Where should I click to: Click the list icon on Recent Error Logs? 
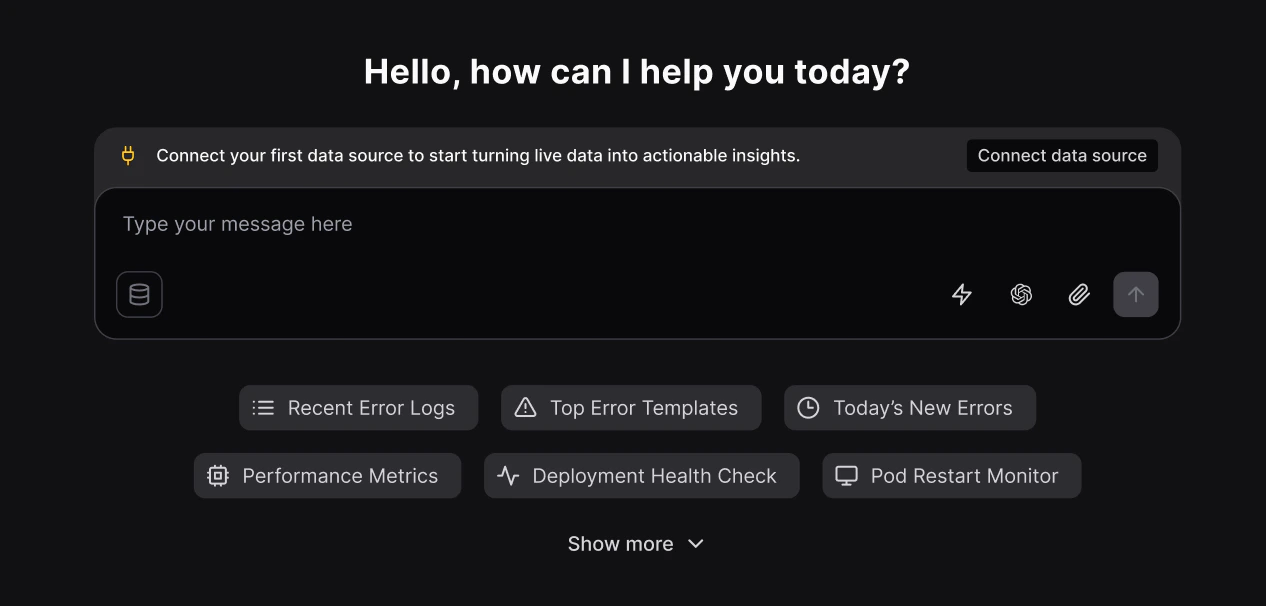click(262, 407)
